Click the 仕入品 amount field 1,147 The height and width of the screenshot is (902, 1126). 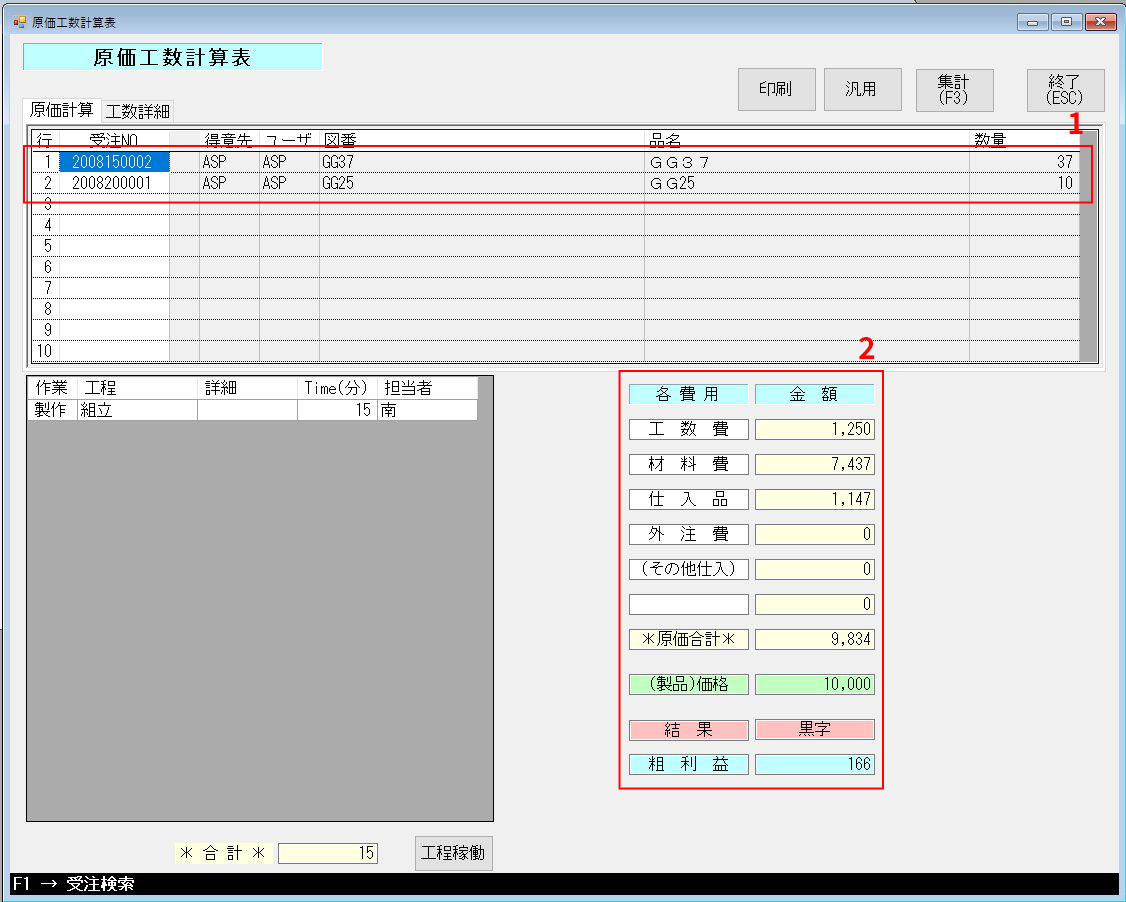click(814, 499)
